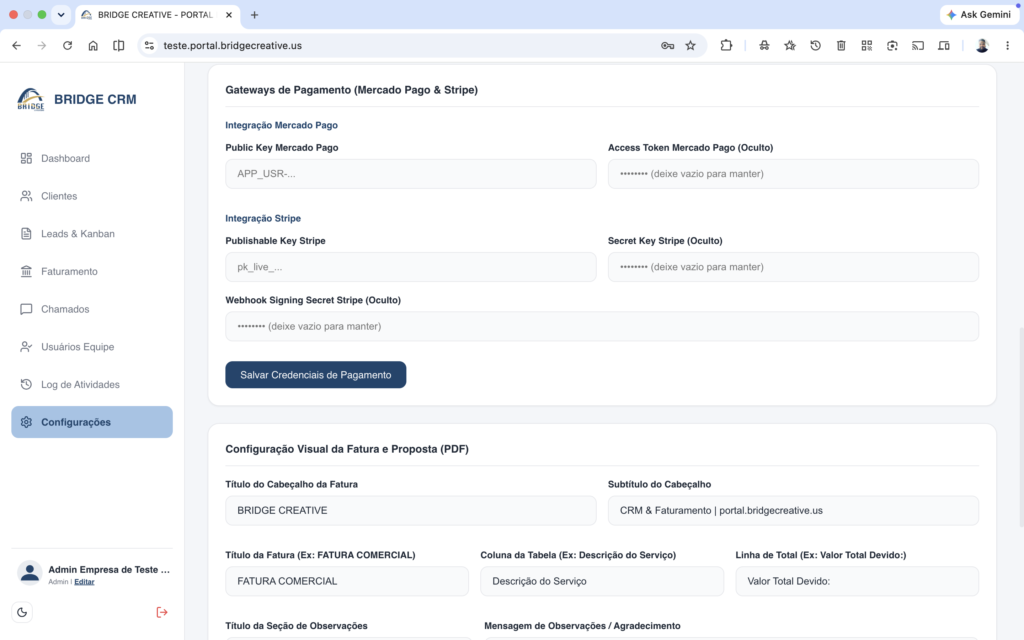
Task: Open Chamados in the sidebar
Action: click(92, 309)
